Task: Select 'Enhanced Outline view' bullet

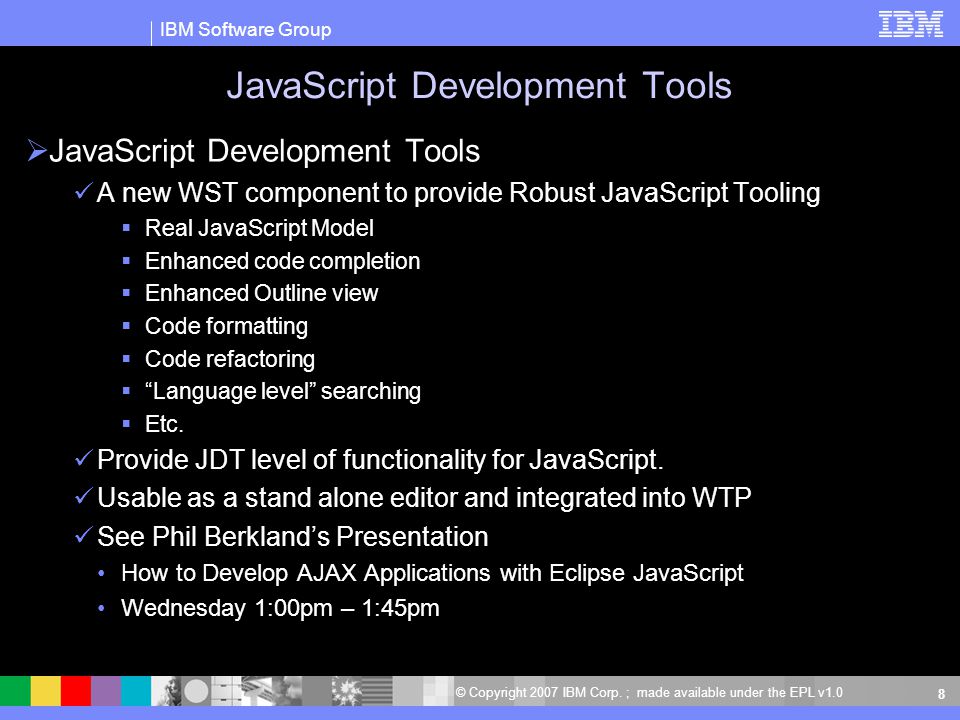Action: pos(261,293)
